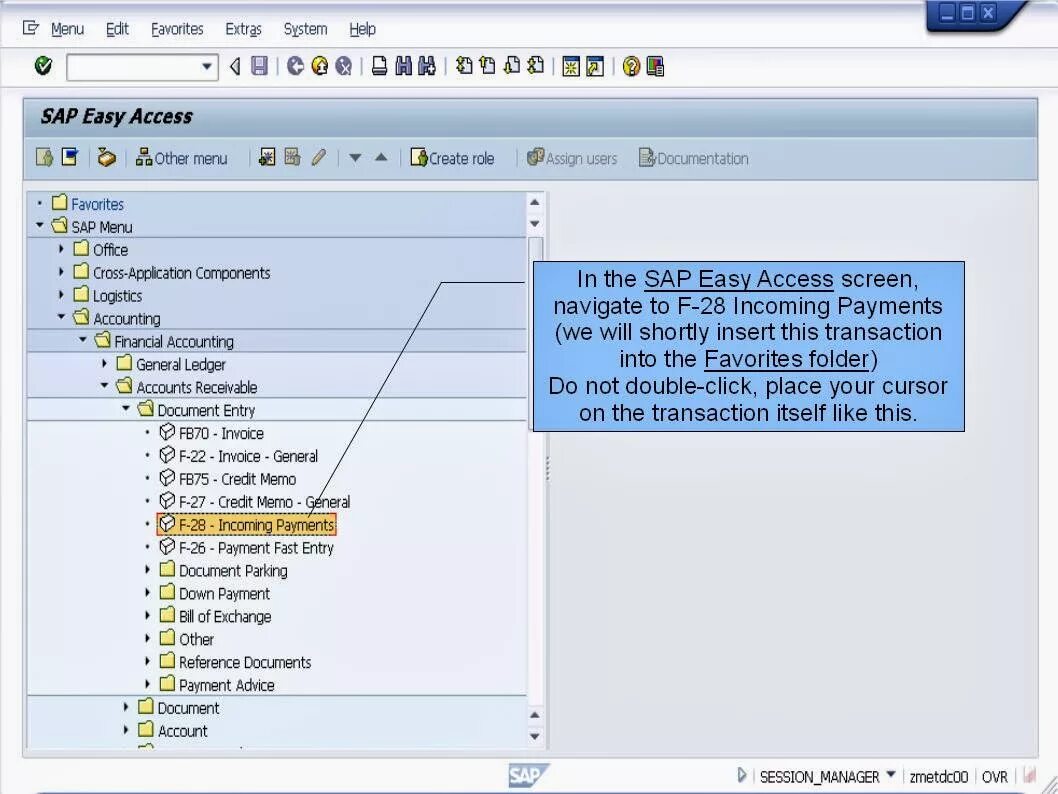Expand the status bar with the triangle icon

click(742, 775)
